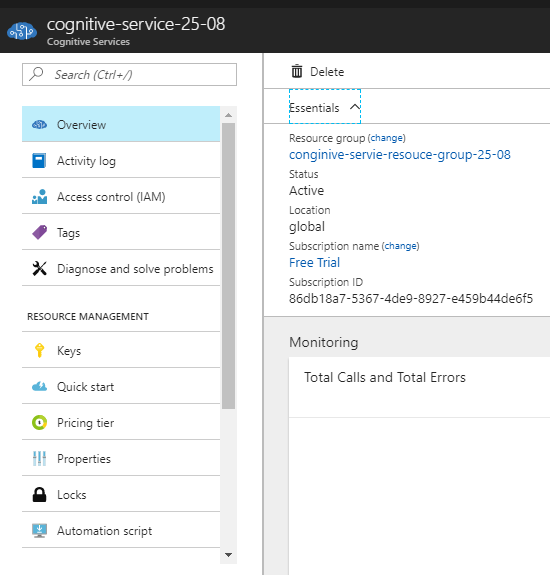Viewport: 550px width, 575px height.
Task: Open the Free Trial subscription link
Action: pyautogui.click(x=314, y=263)
